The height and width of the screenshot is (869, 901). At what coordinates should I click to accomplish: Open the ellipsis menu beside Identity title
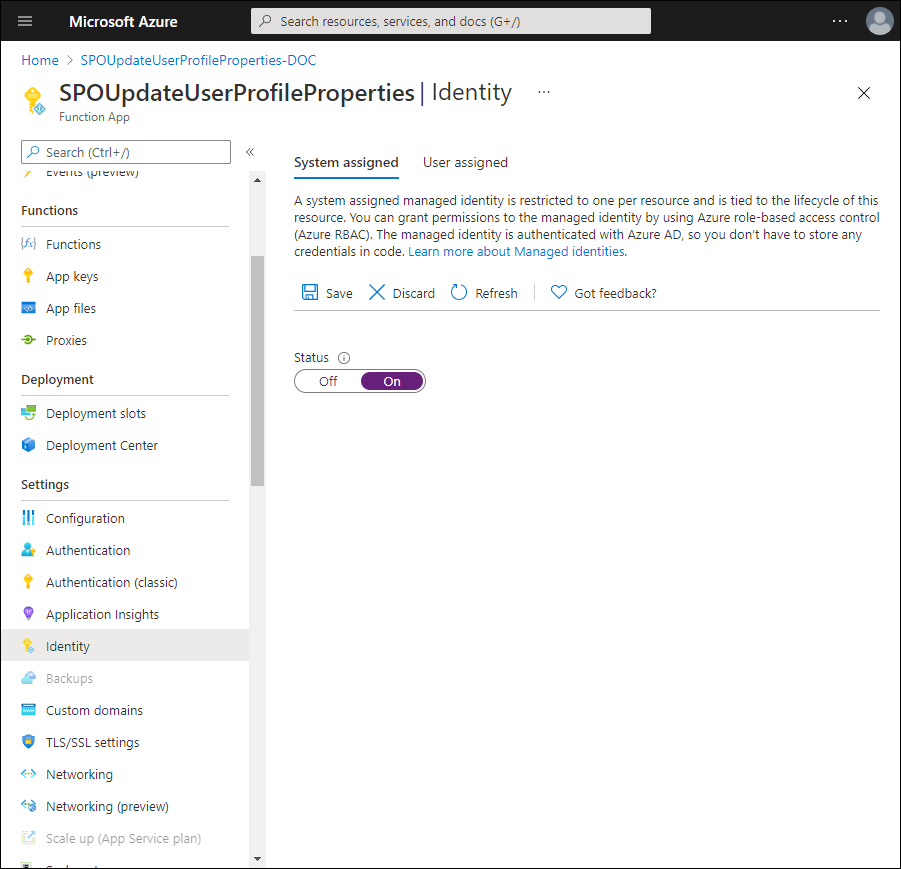click(x=544, y=92)
